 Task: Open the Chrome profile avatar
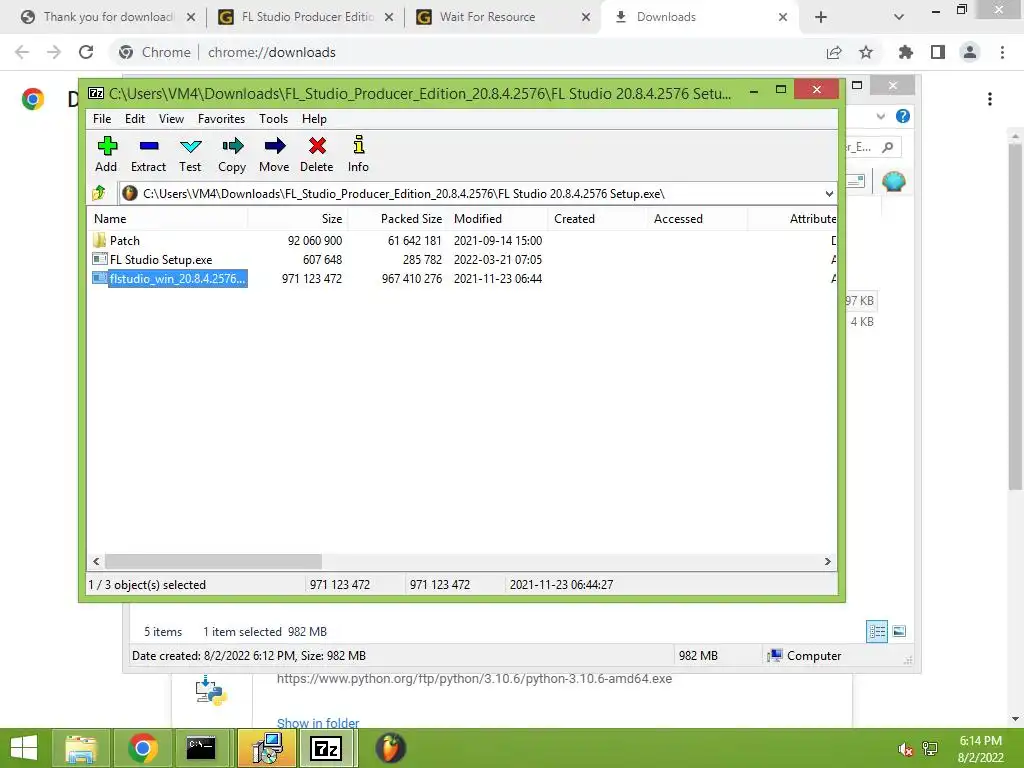tap(970, 52)
